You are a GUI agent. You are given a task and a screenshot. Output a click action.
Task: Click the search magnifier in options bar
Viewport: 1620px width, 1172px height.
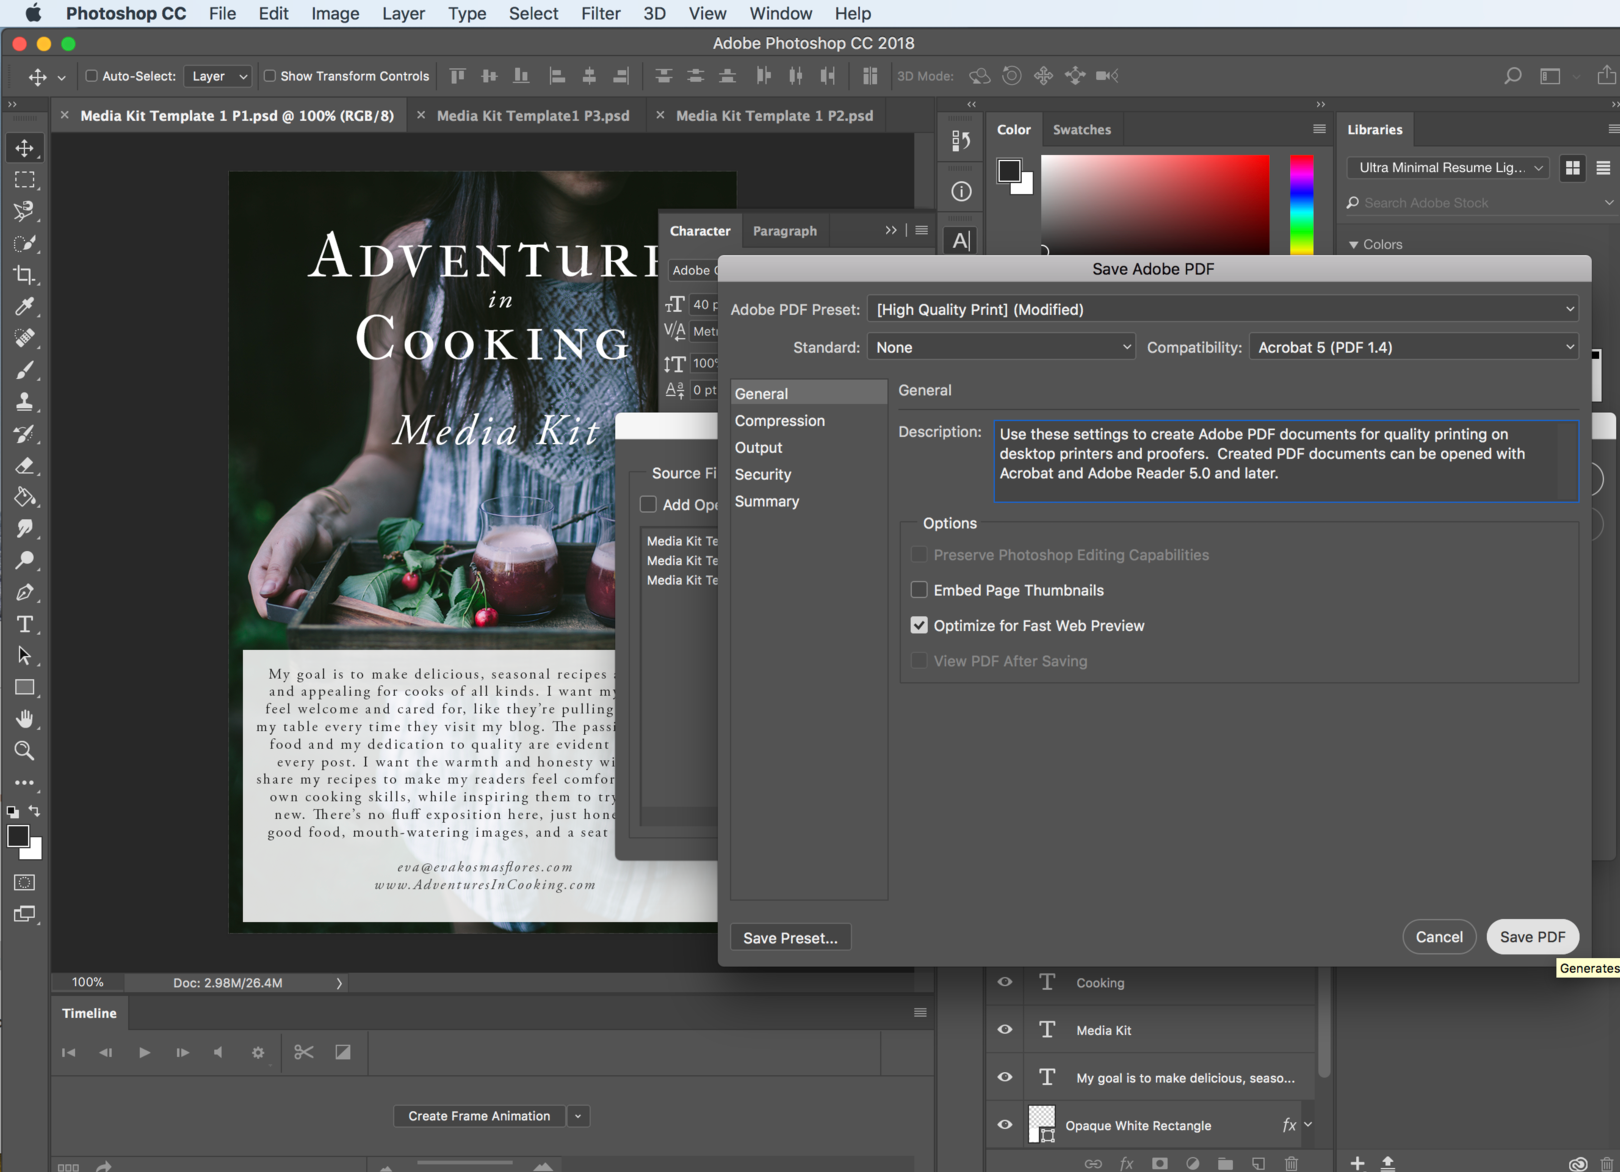1513,76
